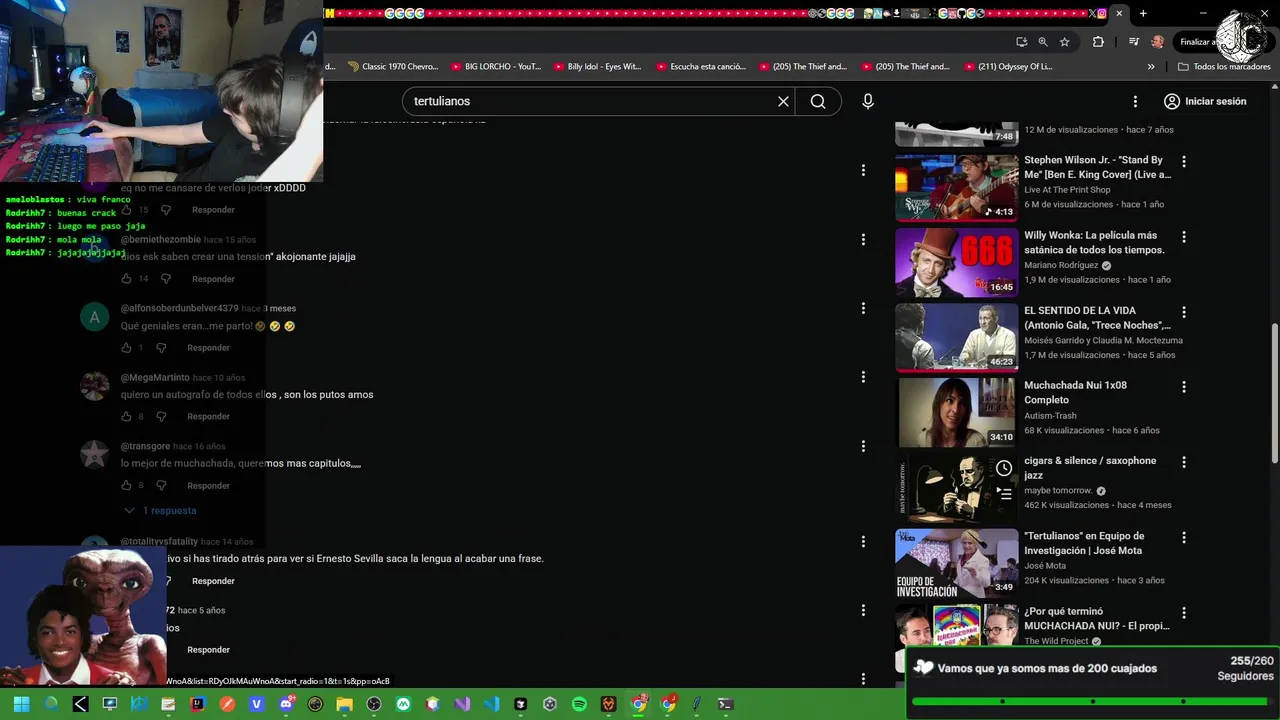Click the Windows Start button
The image size is (1280, 720).
pos(22,704)
